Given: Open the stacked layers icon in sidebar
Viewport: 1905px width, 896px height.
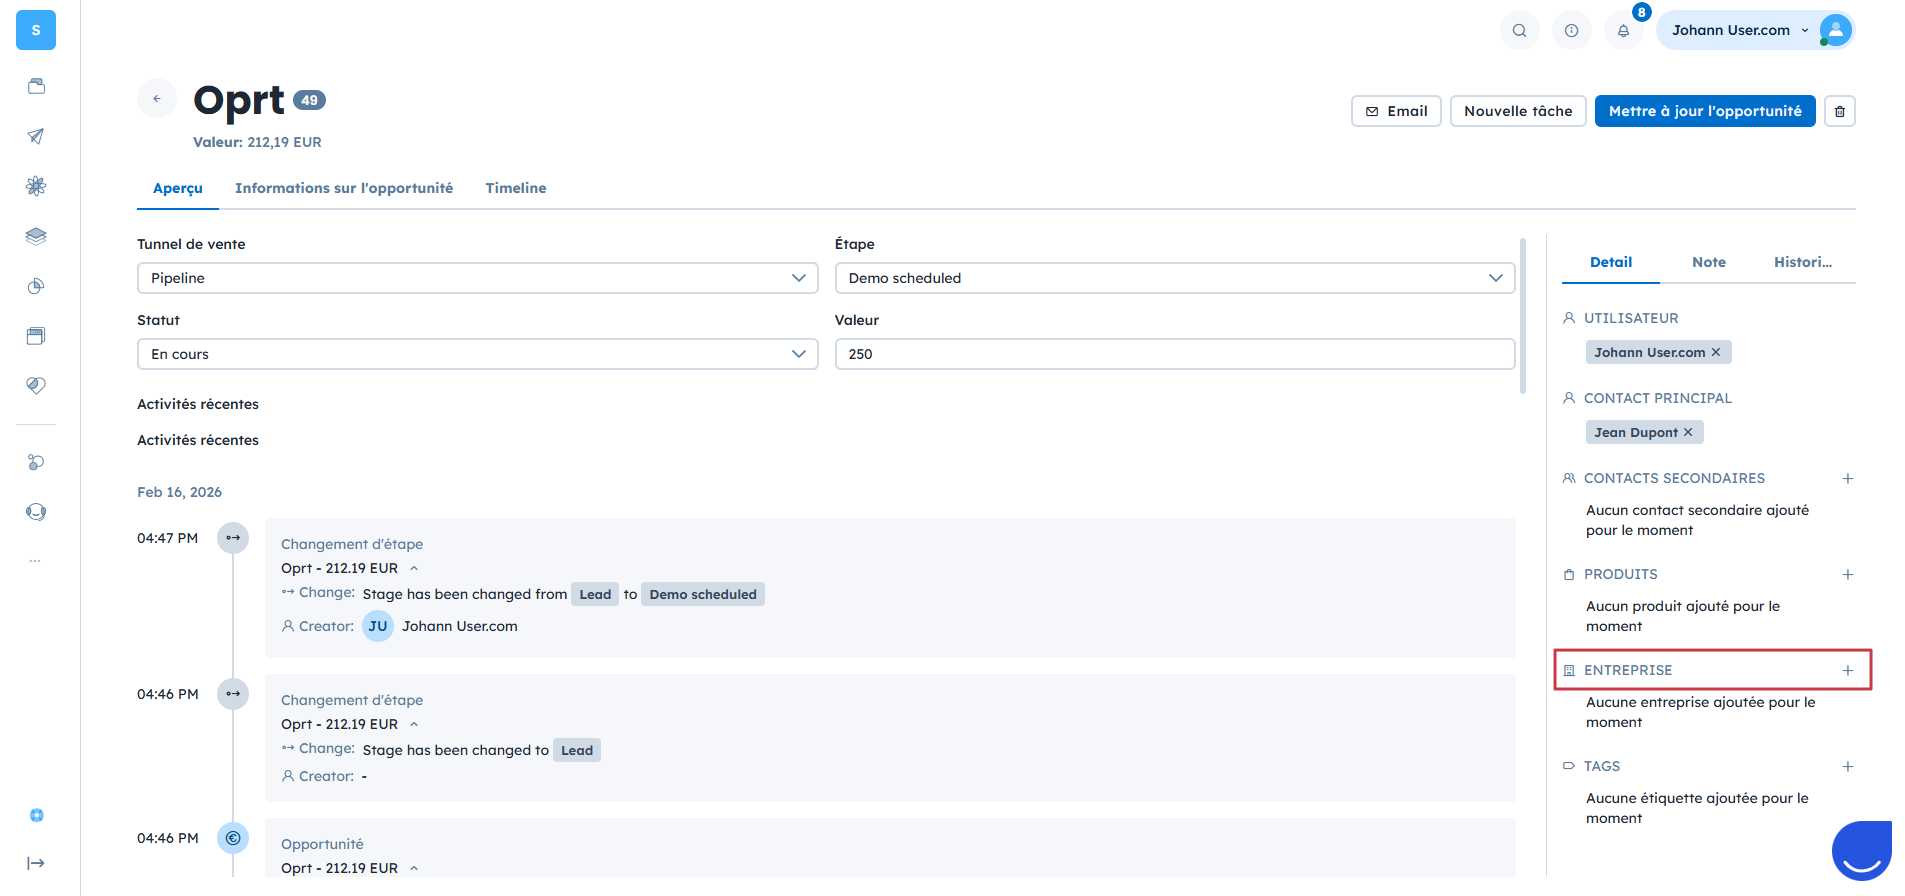Looking at the screenshot, I should point(36,236).
